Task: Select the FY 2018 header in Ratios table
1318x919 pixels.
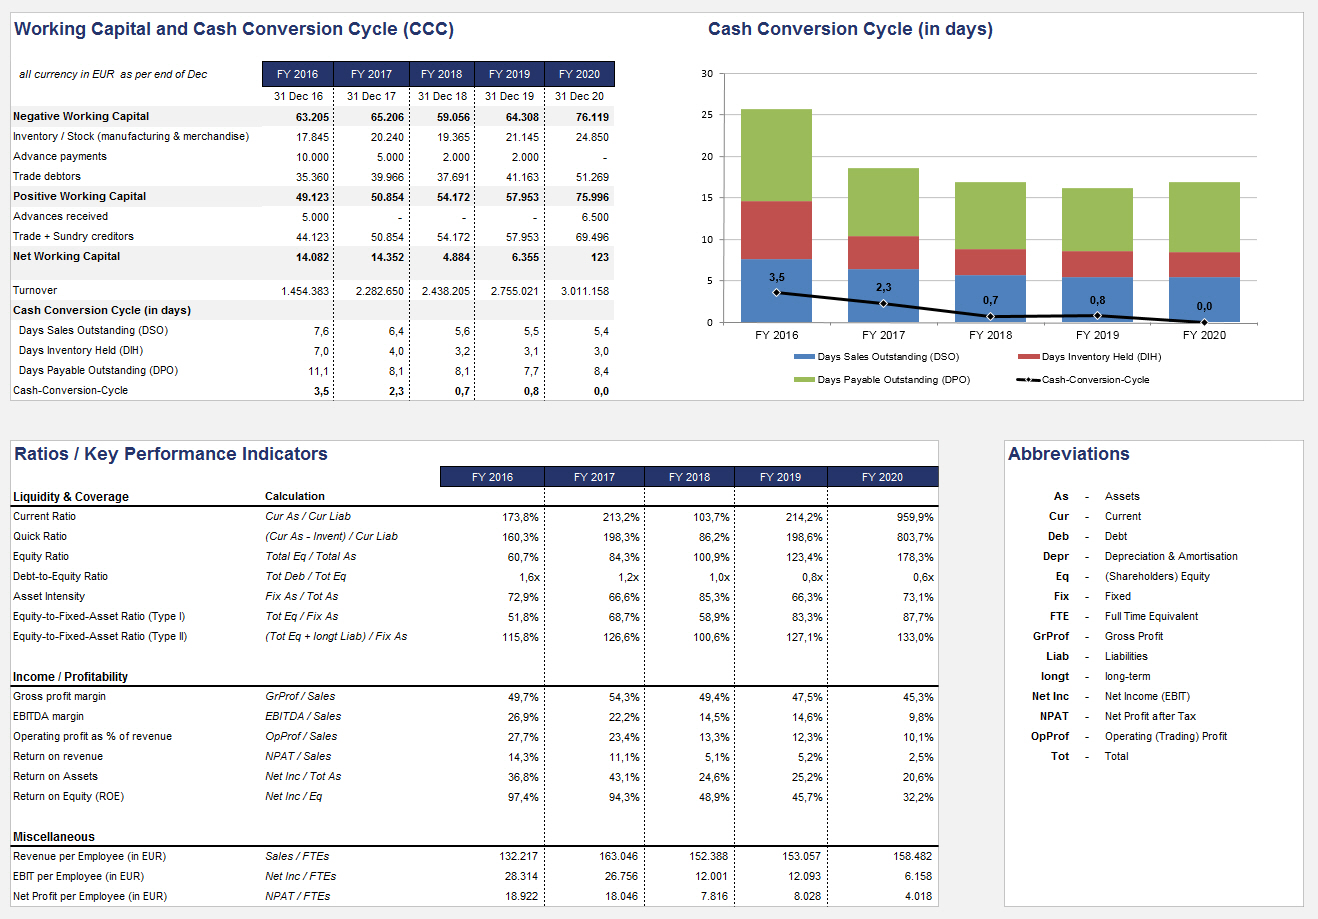Action: (x=689, y=477)
